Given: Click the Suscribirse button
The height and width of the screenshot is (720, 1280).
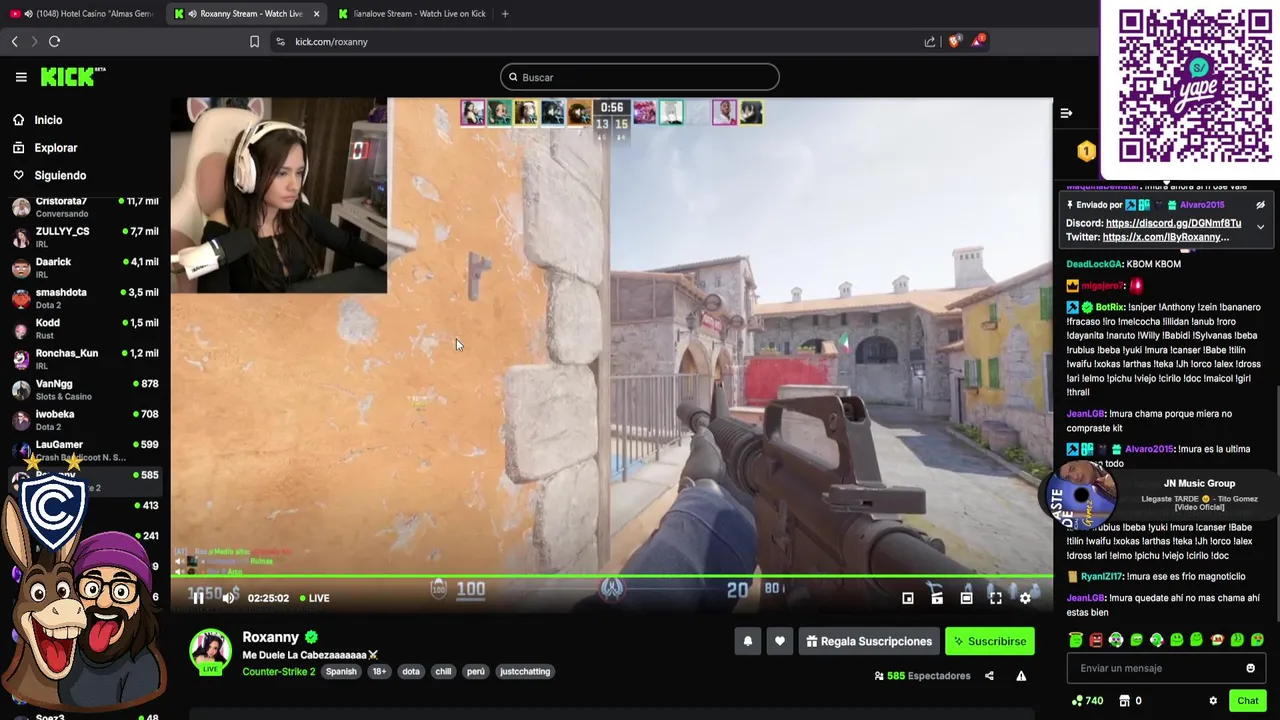Looking at the screenshot, I should tap(990, 641).
